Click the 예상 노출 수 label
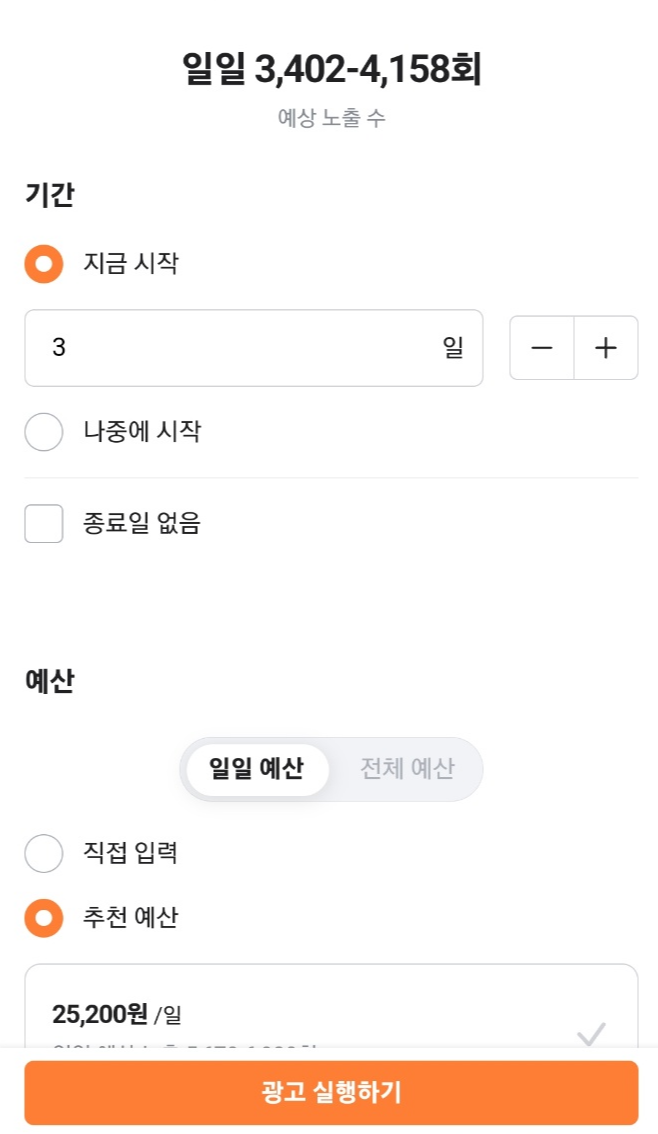Screen dimensions: 658x1134 [x=331, y=118]
